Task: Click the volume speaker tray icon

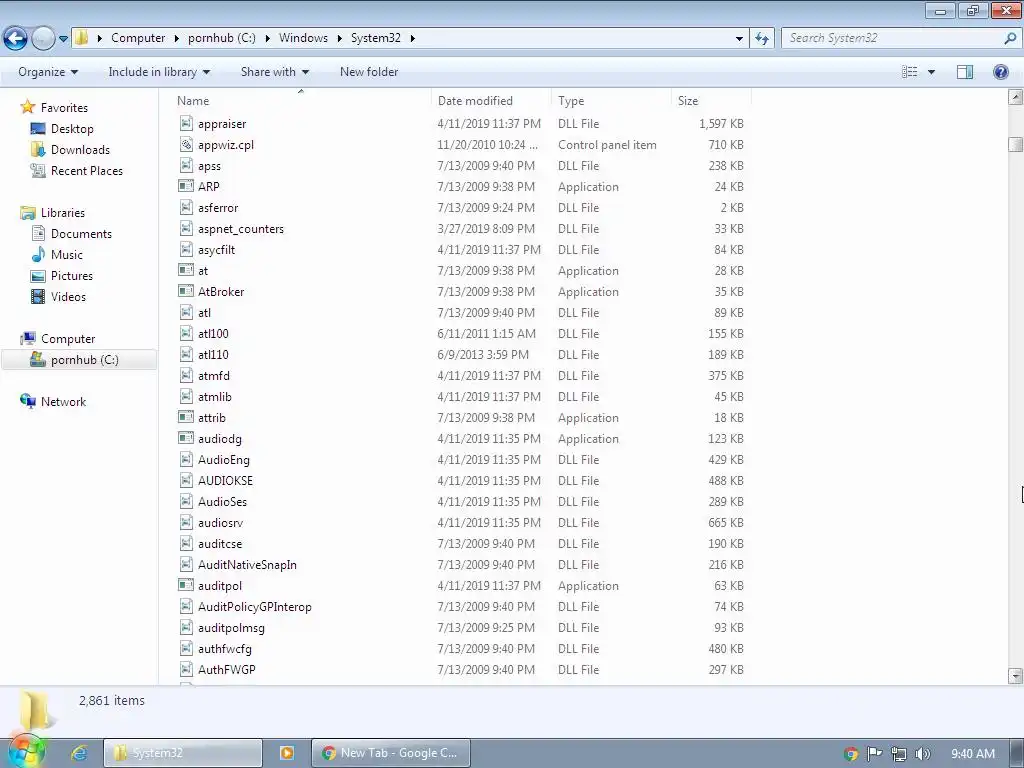Action: click(x=923, y=754)
